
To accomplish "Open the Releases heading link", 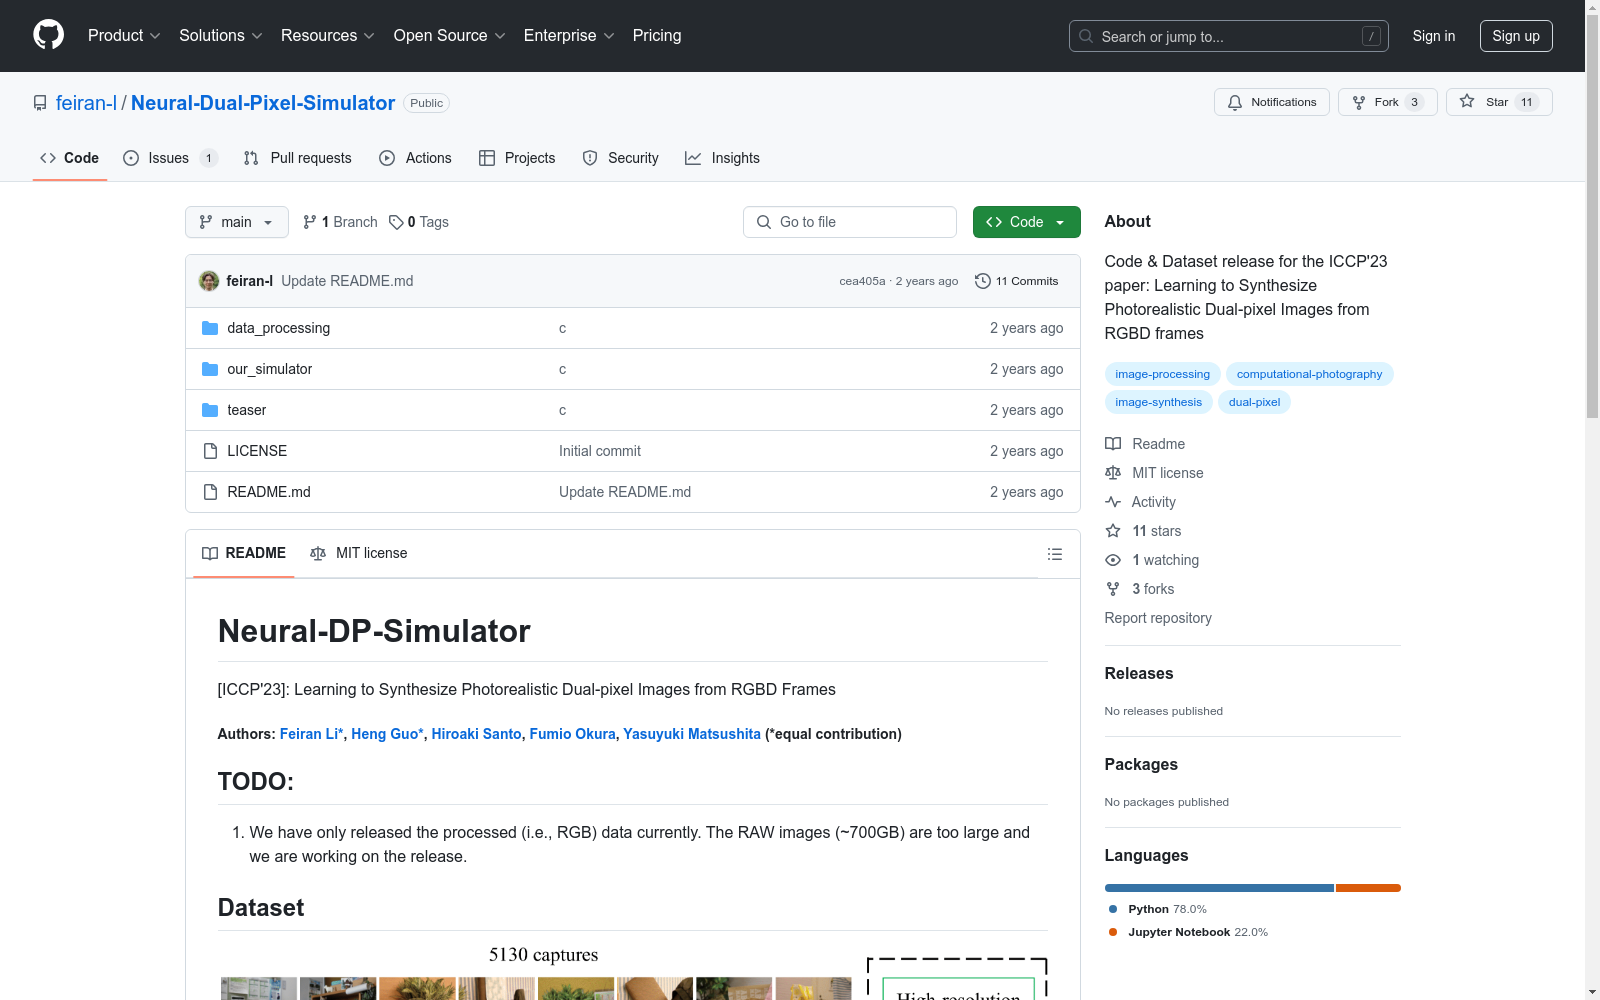I will click(x=1139, y=673).
